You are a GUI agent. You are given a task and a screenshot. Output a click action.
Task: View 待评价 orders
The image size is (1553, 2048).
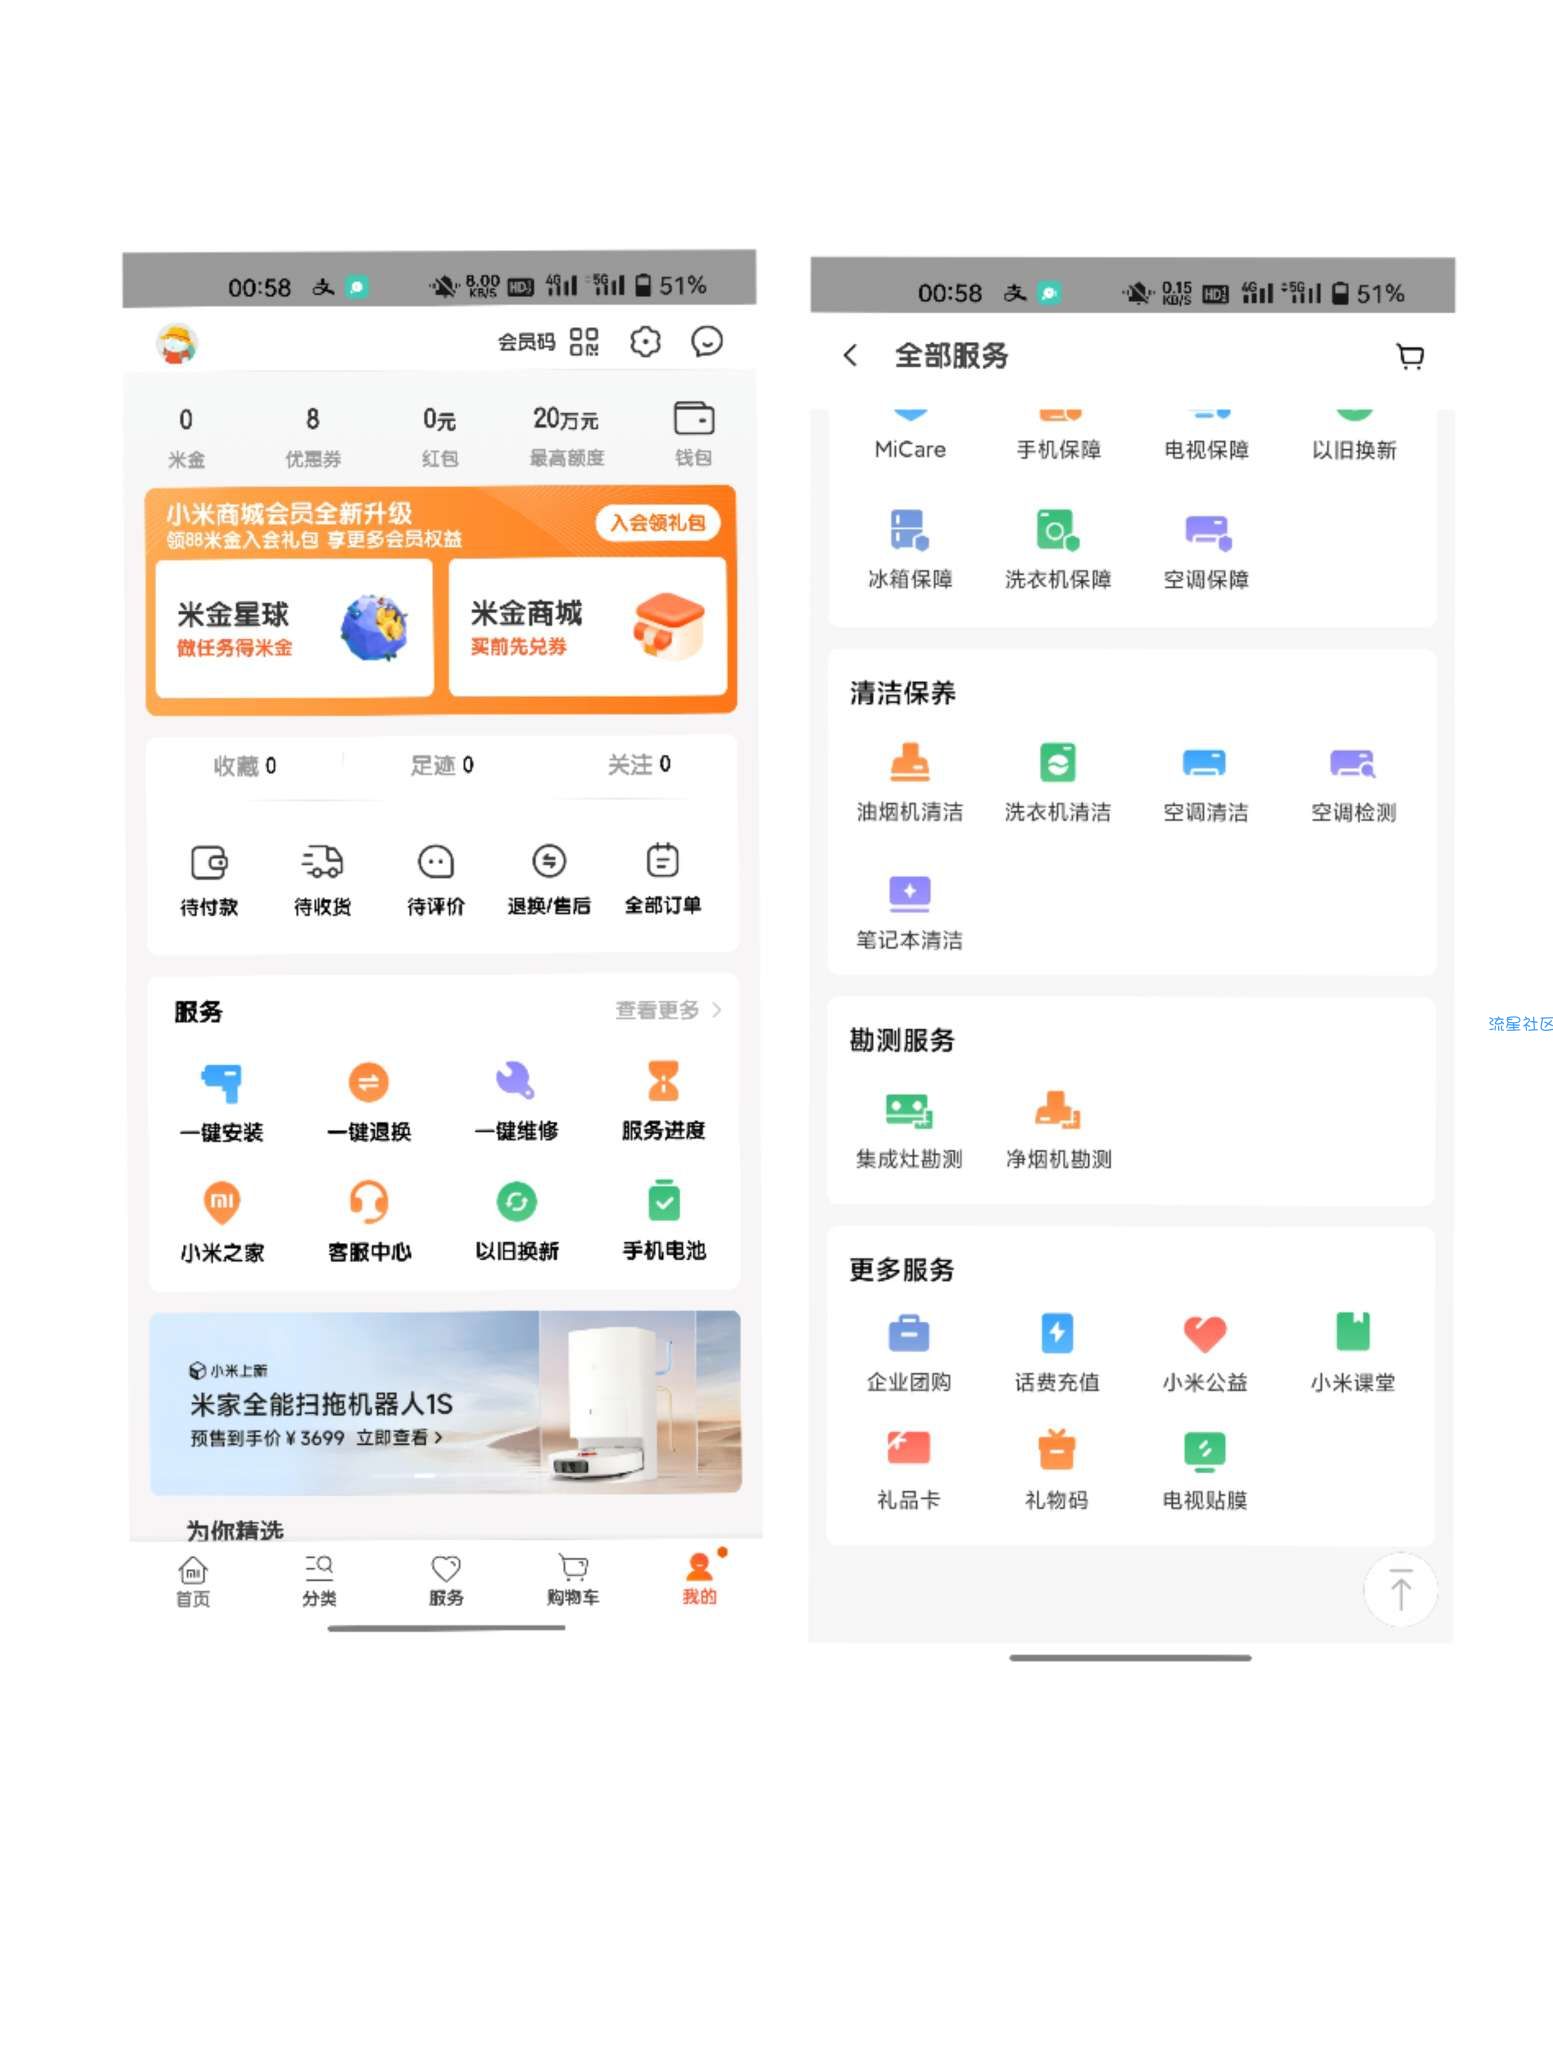[x=436, y=880]
